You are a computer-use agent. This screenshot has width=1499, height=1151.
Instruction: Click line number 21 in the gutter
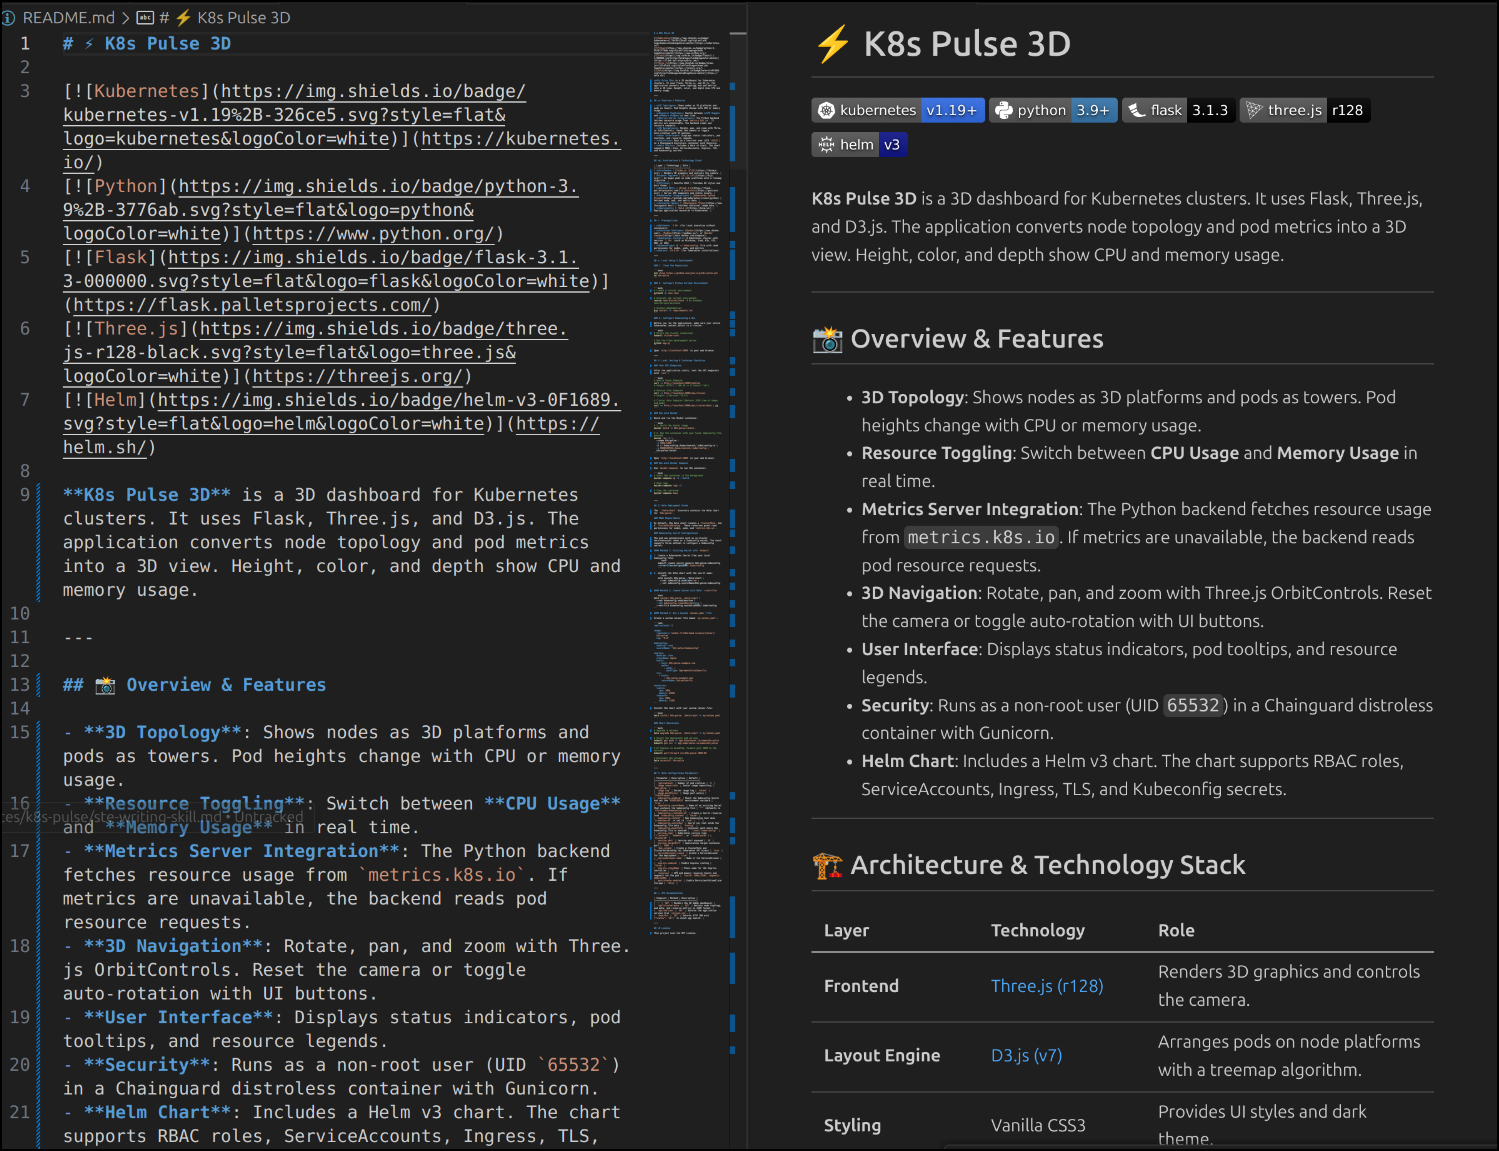click(x=20, y=1113)
